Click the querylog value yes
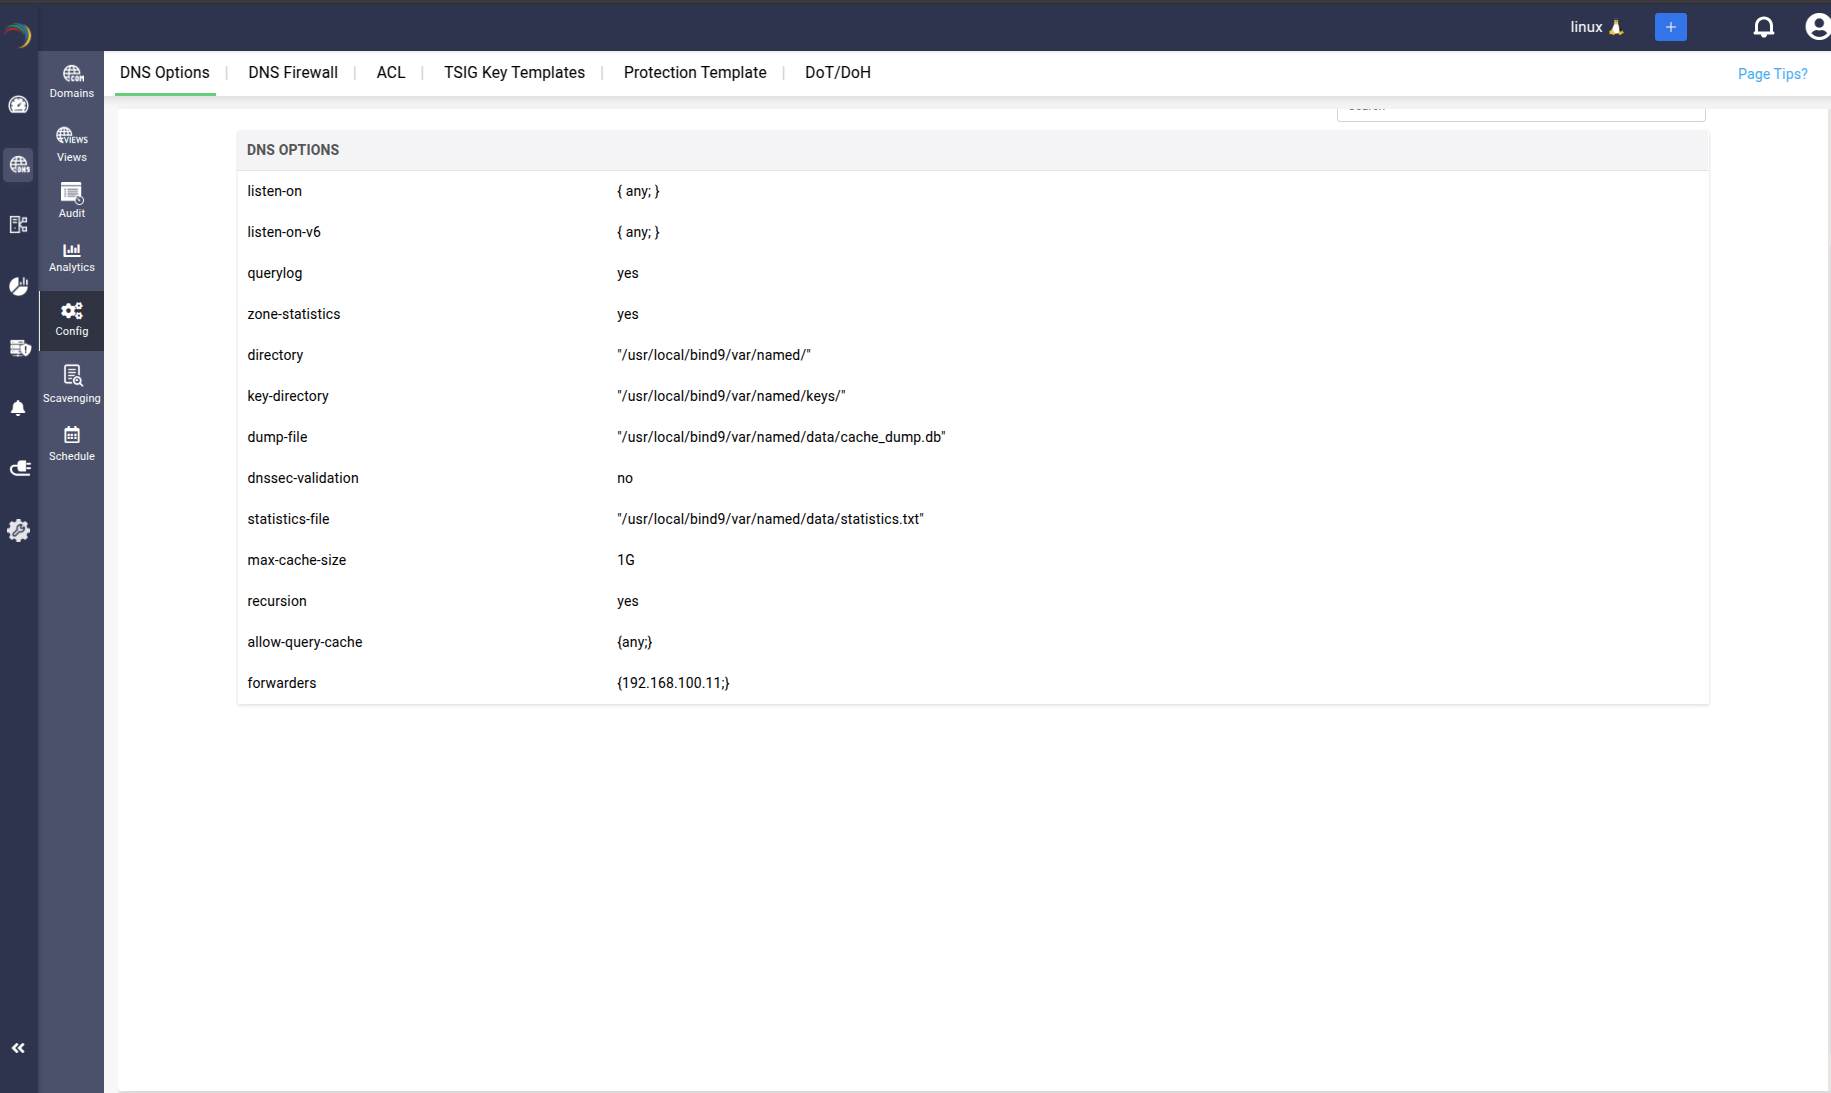This screenshot has width=1831, height=1093. (x=628, y=274)
